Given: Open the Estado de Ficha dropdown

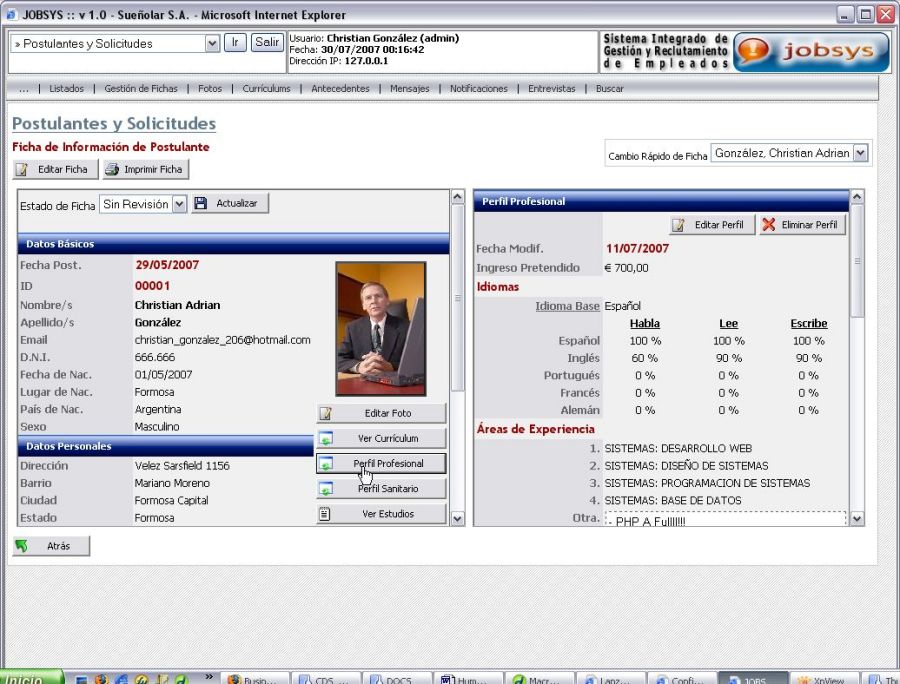Looking at the screenshot, I should coord(179,204).
